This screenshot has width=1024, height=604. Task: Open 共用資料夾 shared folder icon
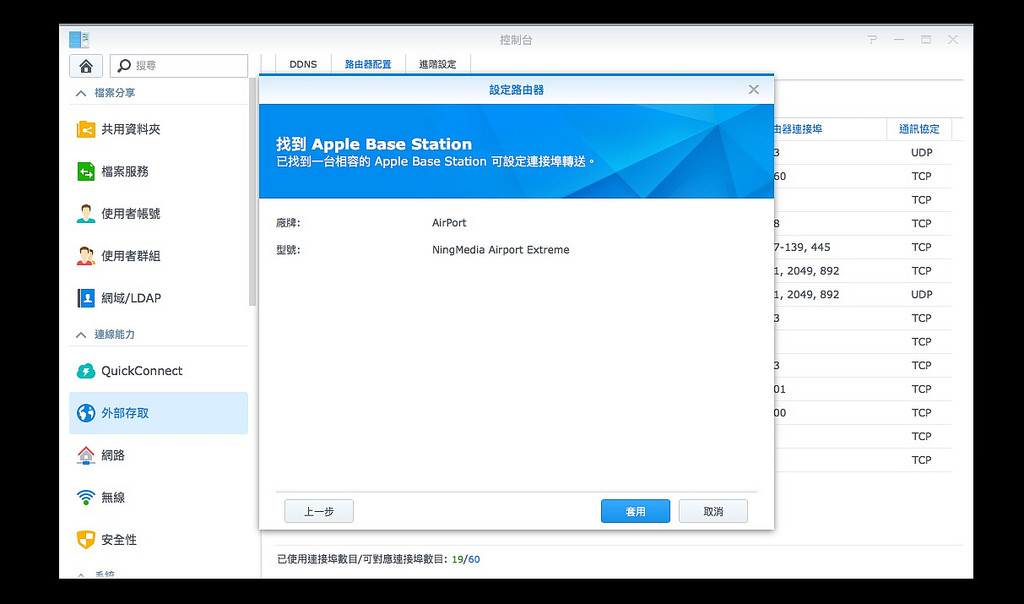(86, 129)
